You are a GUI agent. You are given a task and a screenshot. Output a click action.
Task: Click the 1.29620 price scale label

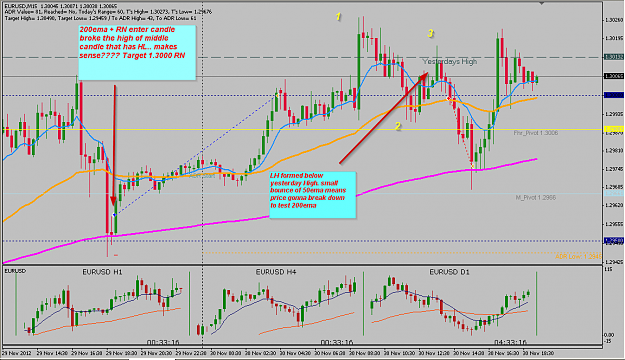click(x=614, y=205)
